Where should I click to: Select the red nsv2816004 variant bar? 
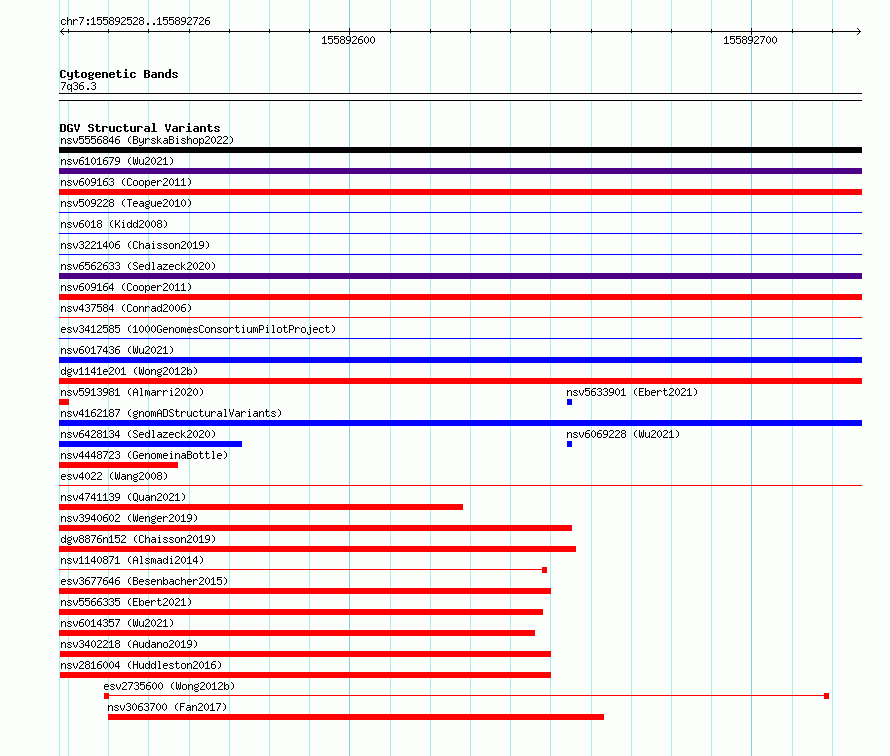click(305, 675)
